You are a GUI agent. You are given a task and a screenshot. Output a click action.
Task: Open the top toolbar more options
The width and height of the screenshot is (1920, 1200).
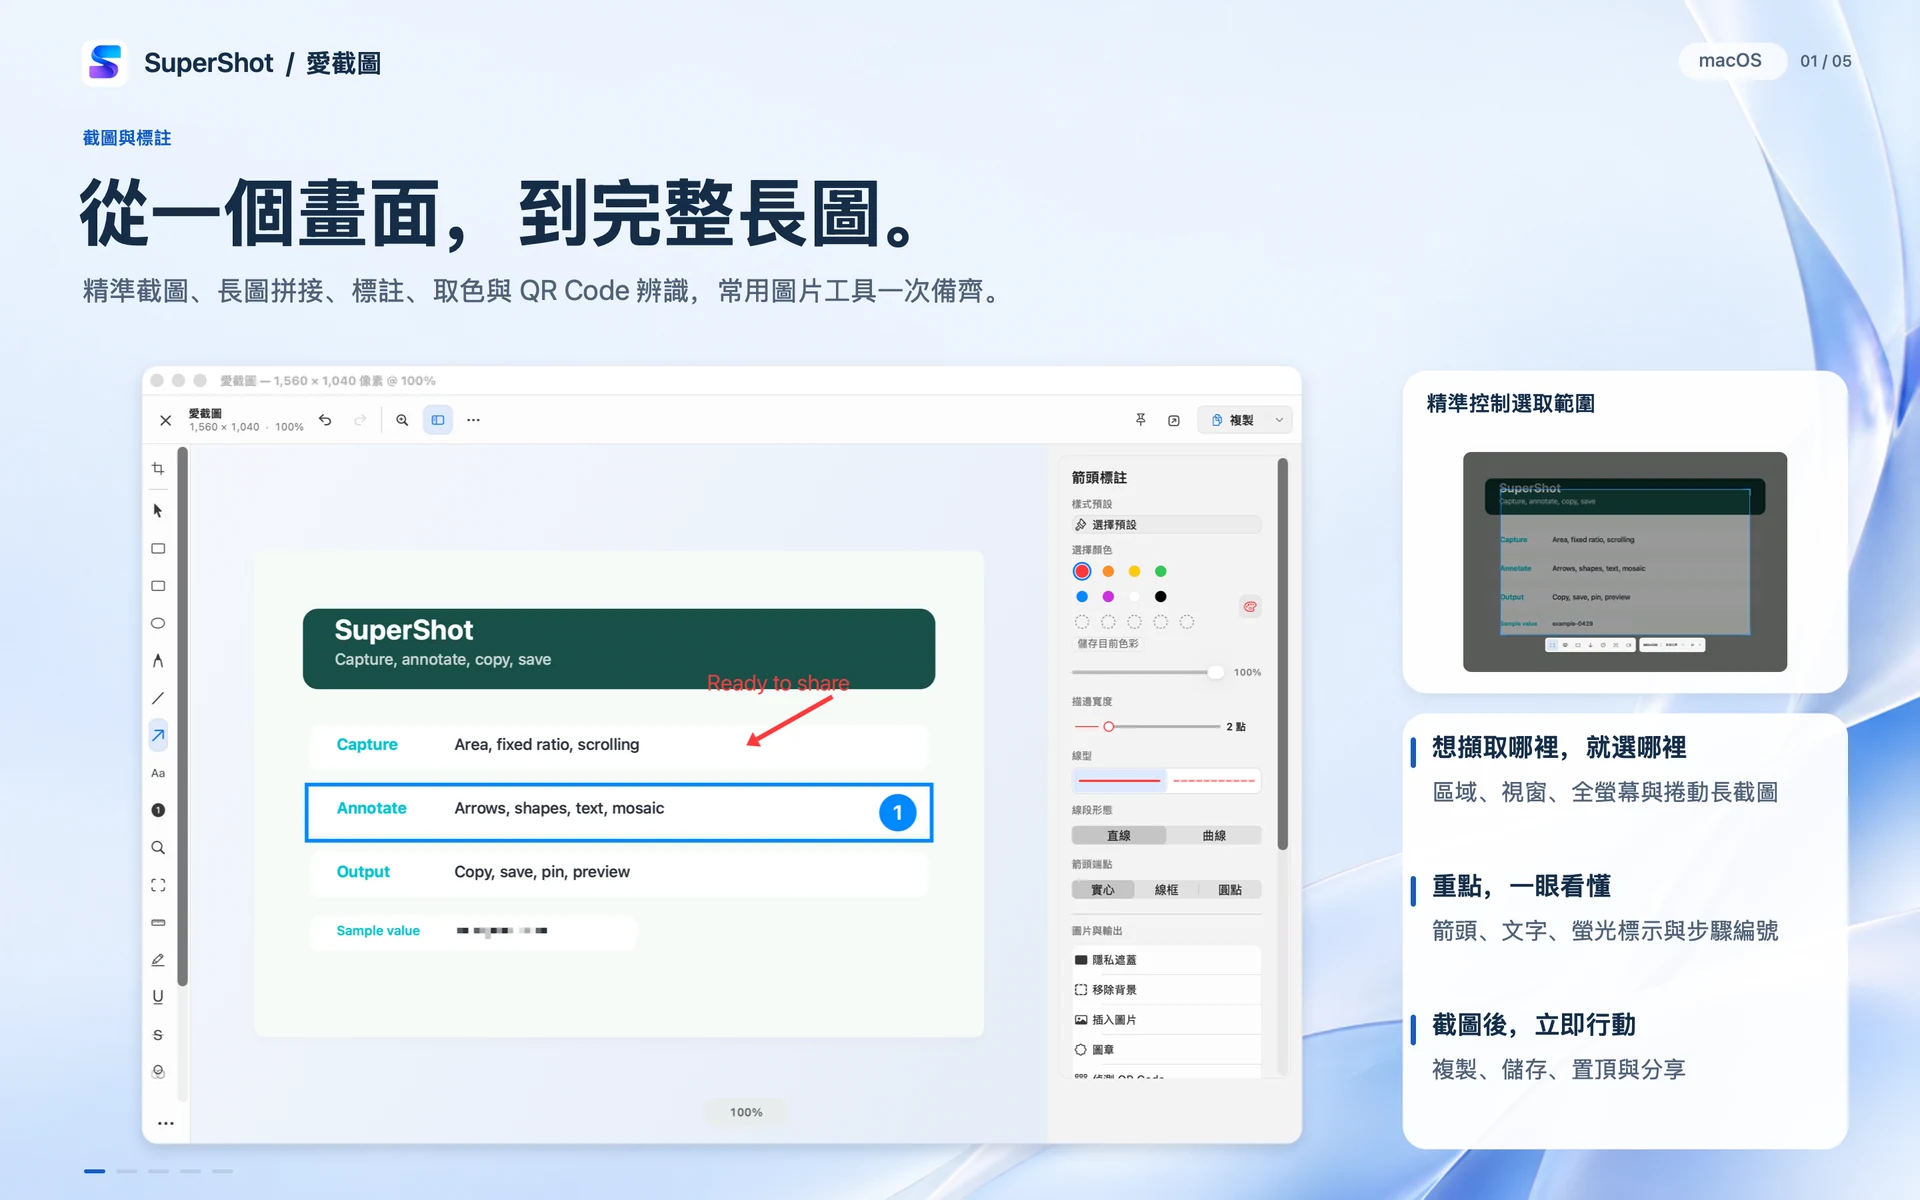(473, 420)
